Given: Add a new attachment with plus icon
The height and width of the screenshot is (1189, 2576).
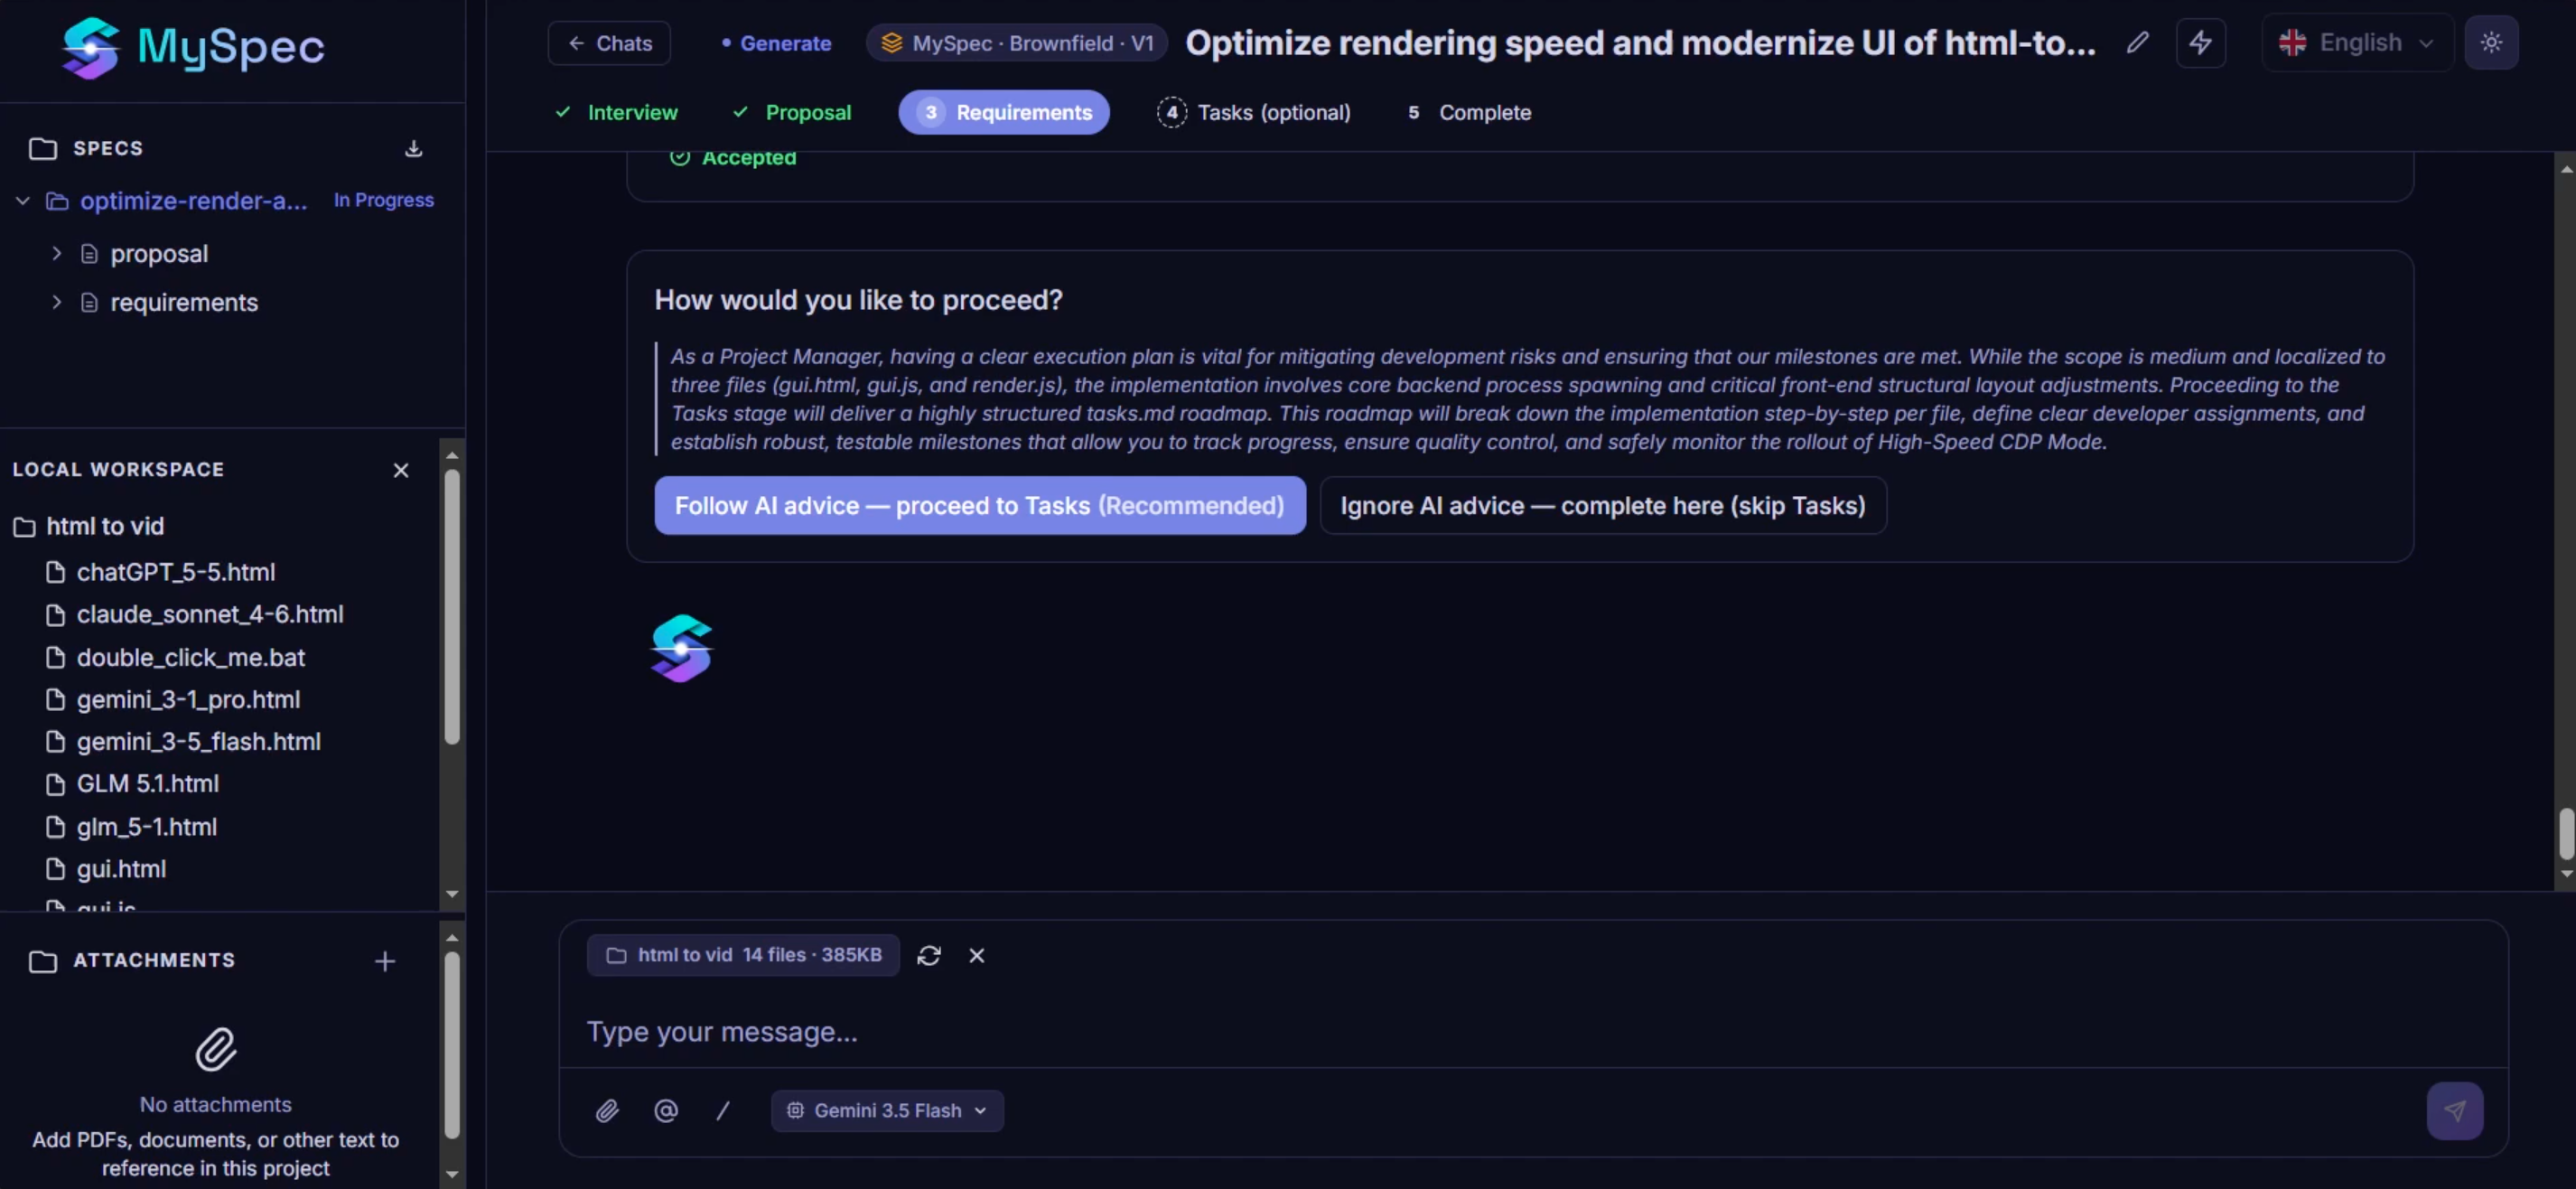Looking at the screenshot, I should click(385, 961).
